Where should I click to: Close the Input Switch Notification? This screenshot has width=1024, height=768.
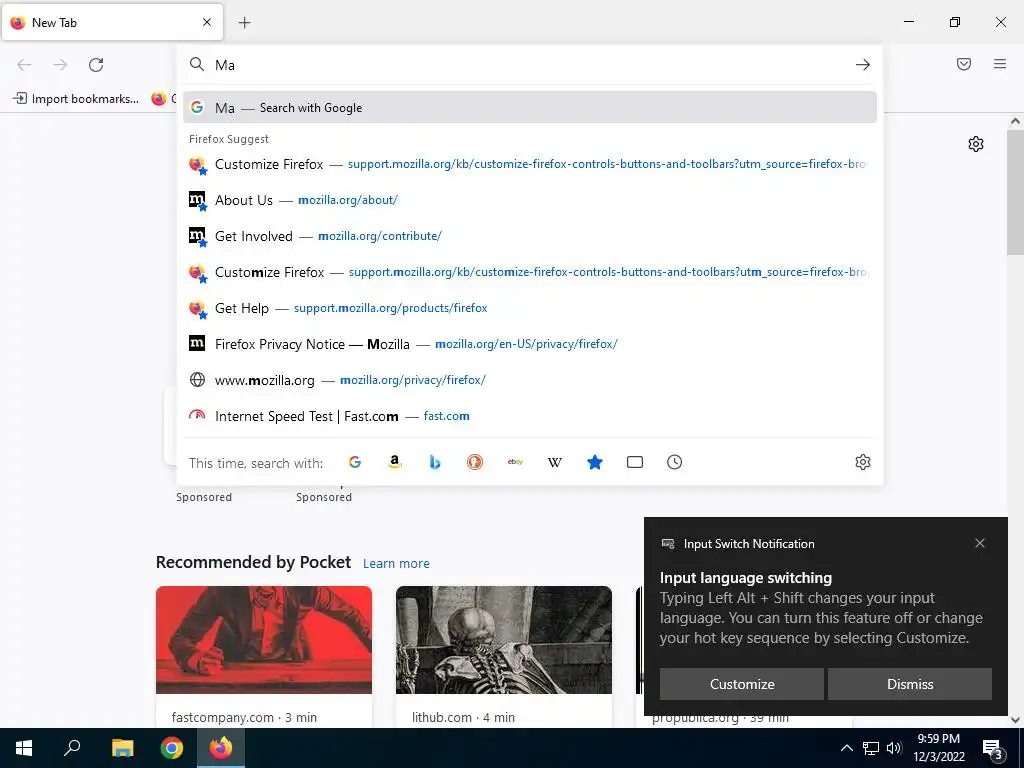[980, 543]
